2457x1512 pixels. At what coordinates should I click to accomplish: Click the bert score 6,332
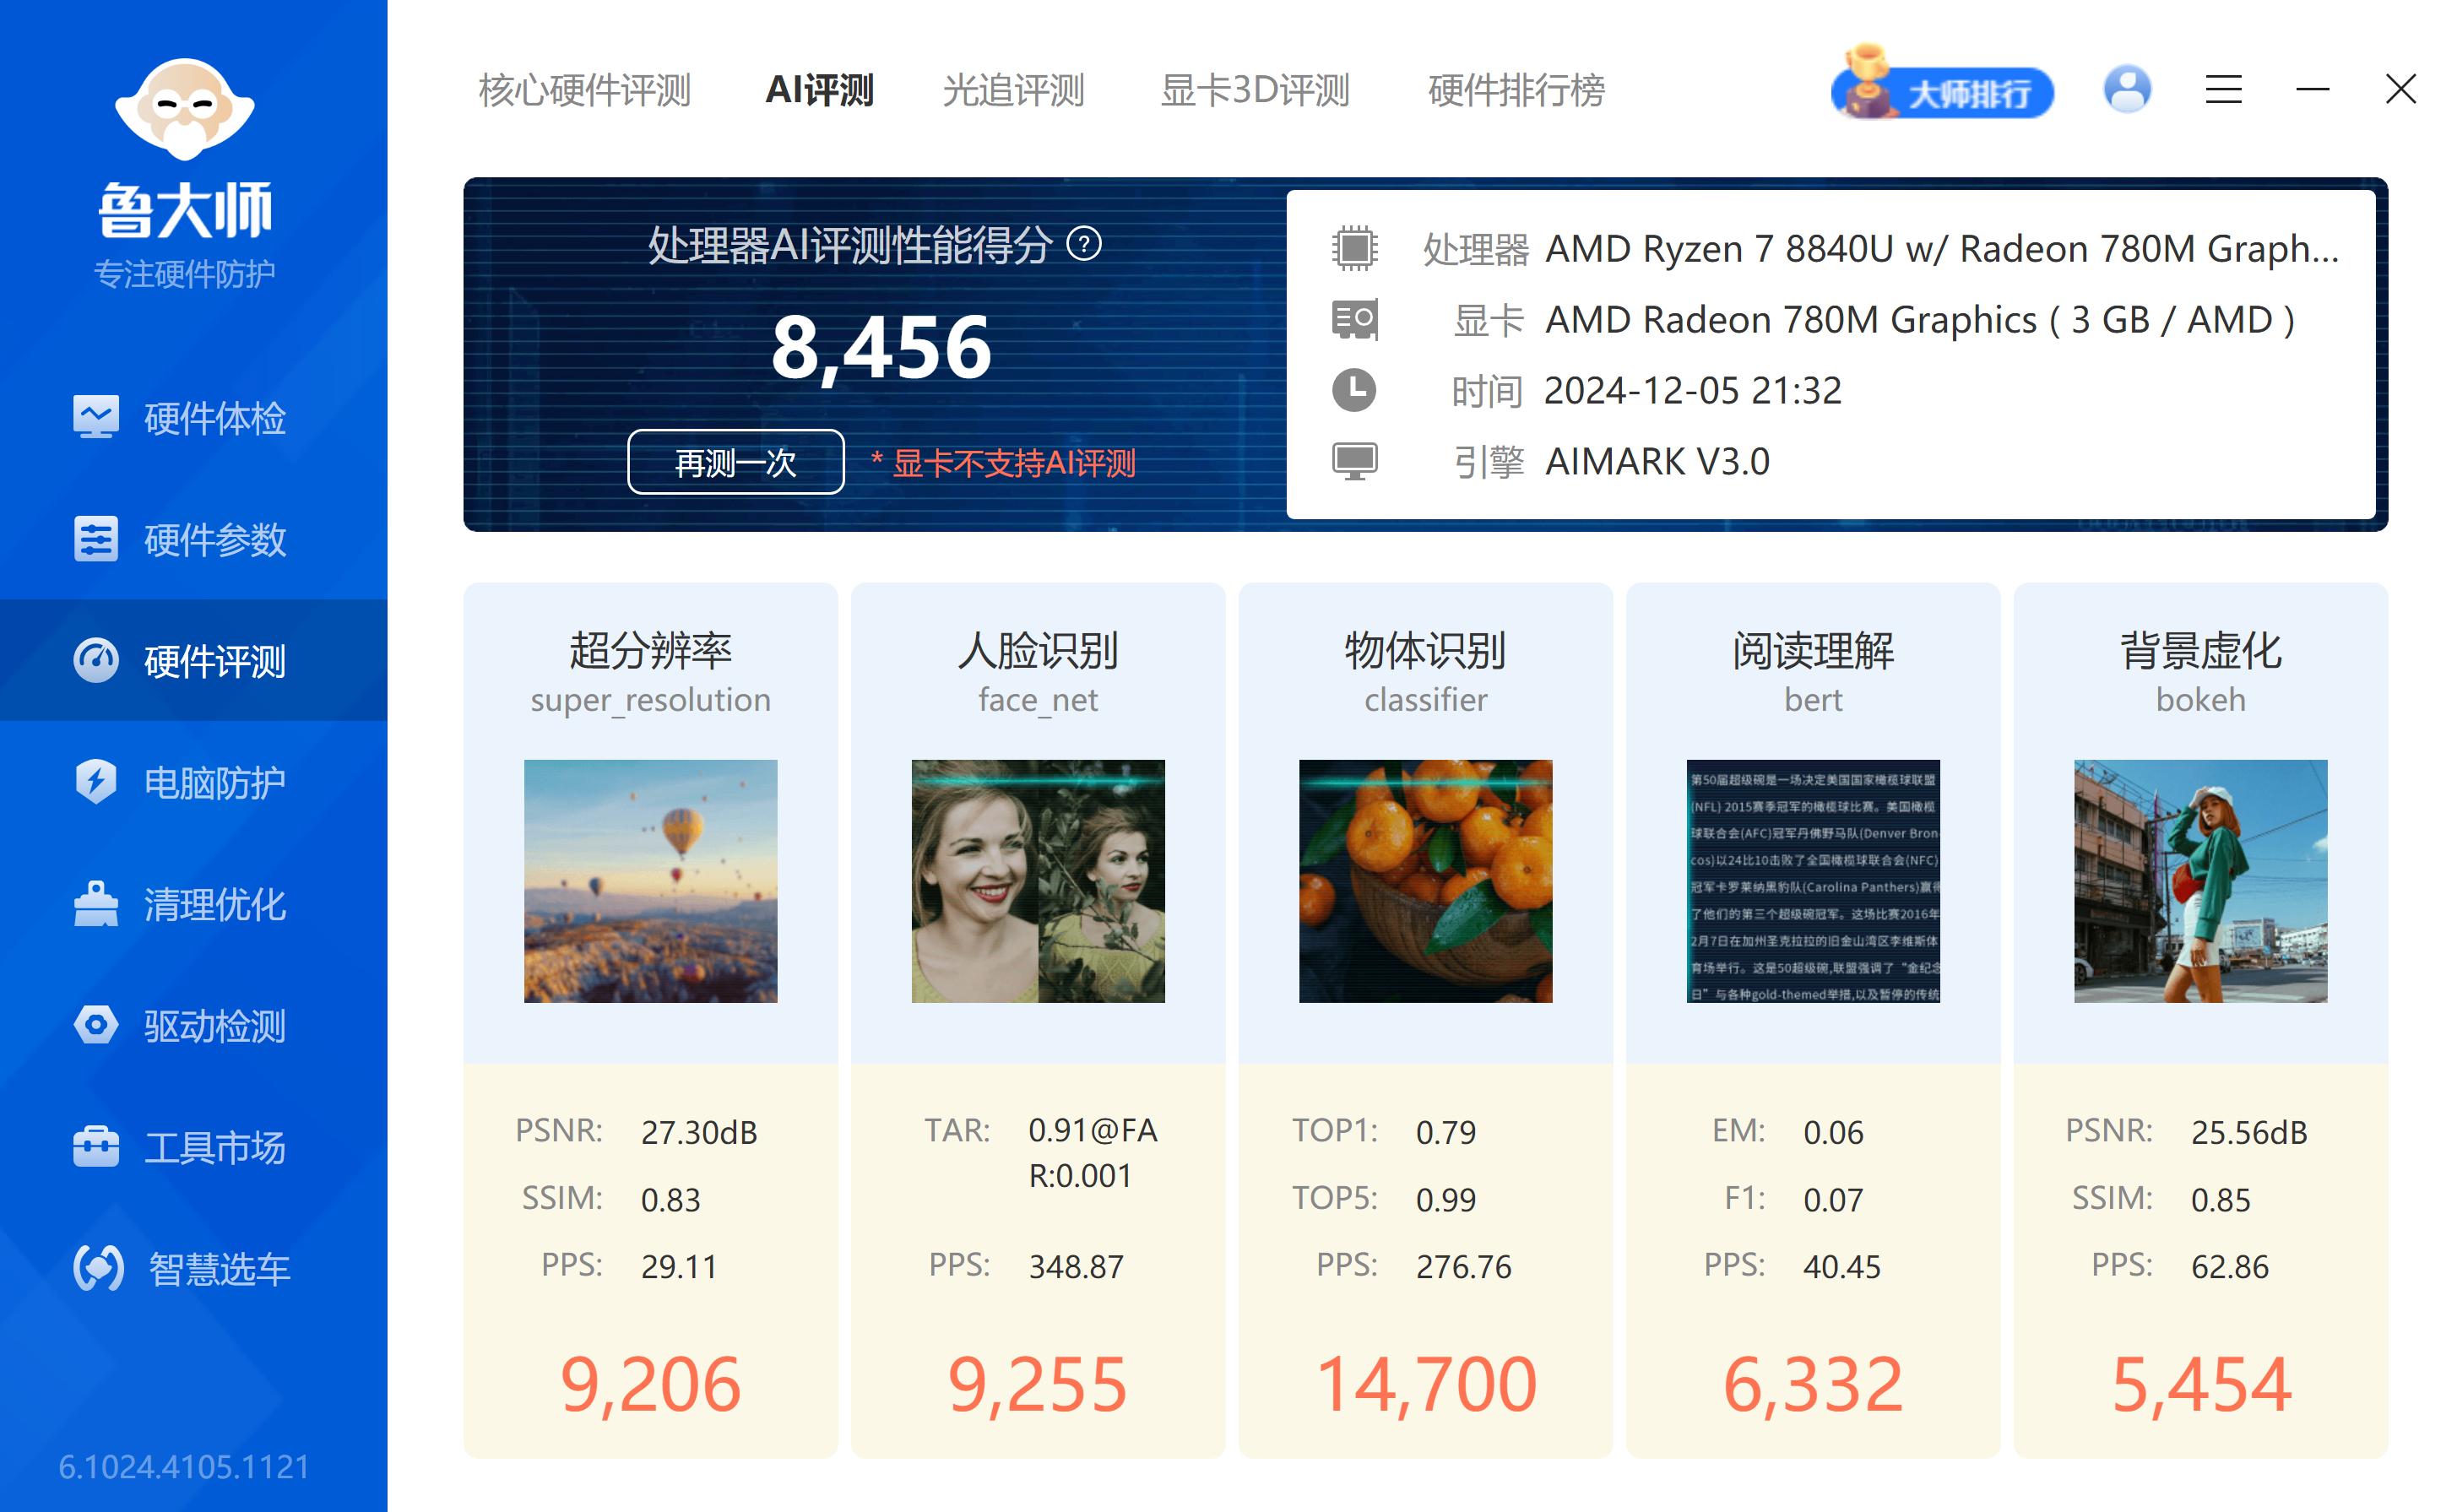(x=1813, y=1386)
